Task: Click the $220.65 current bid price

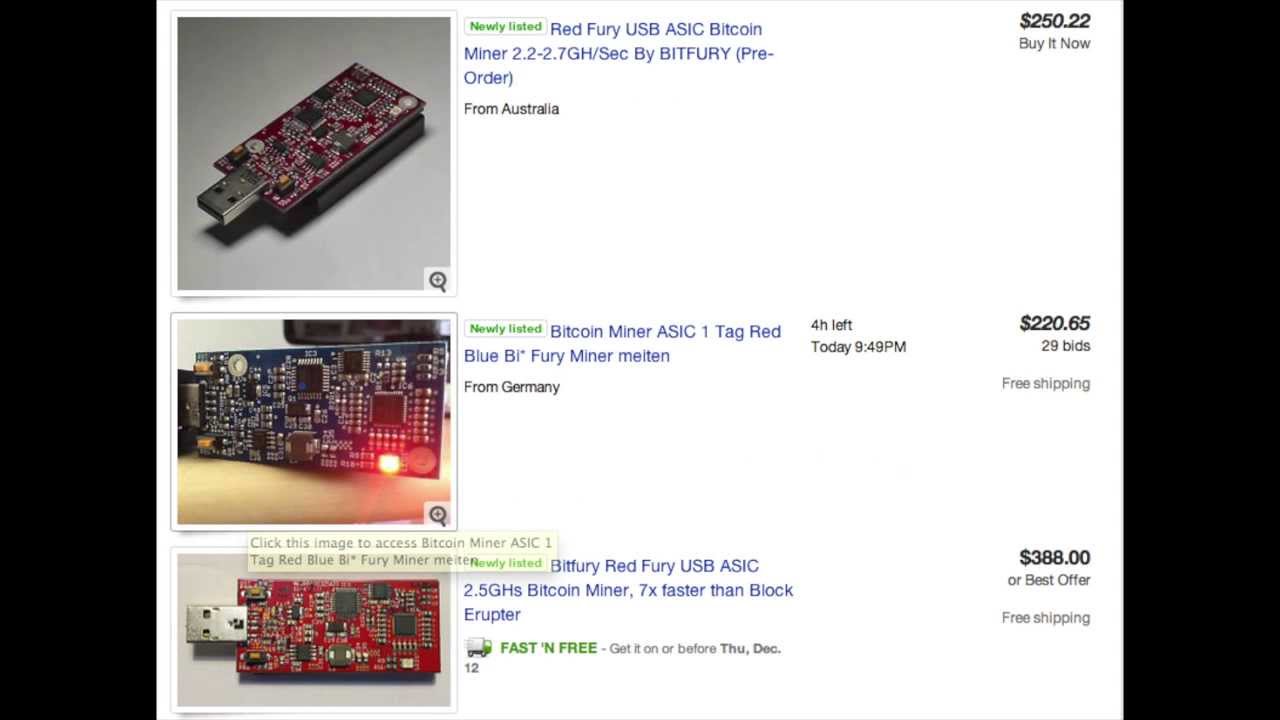Action: pyautogui.click(x=1055, y=323)
